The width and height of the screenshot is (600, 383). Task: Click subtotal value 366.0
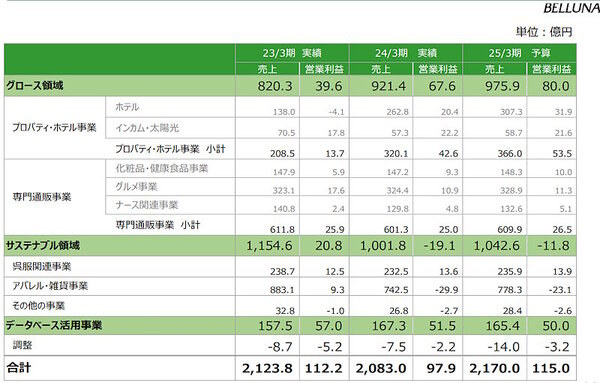pos(510,153)
